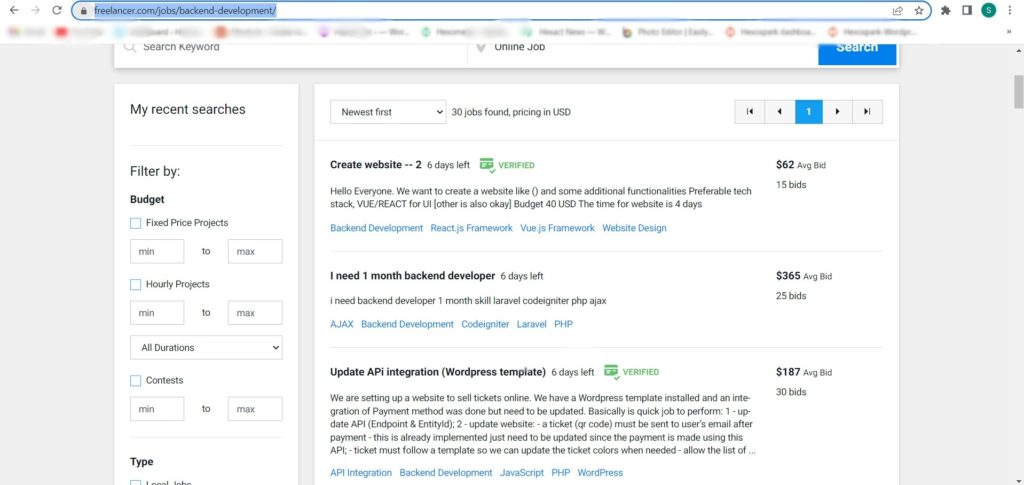
Task: Open the Chrome three-dot menu
Action: pos(1010,10)
